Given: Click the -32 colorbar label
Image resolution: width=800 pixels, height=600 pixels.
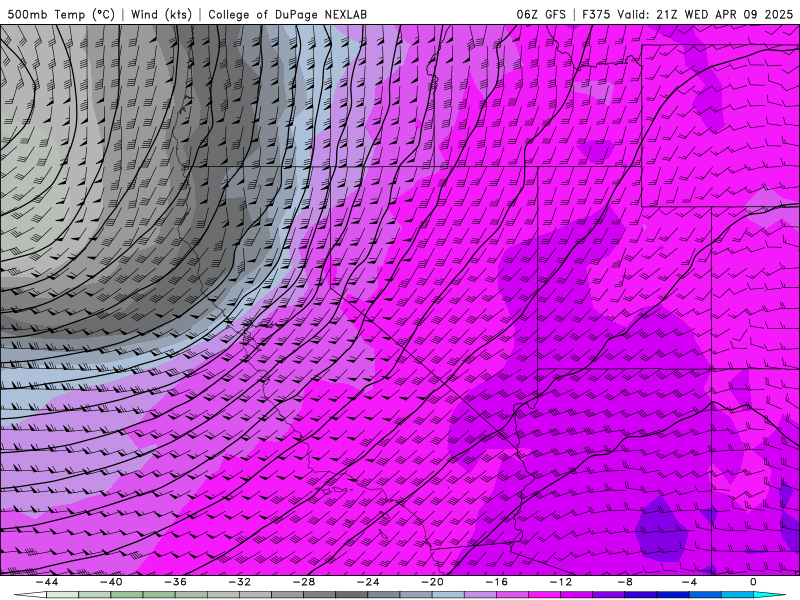Looking at the screenshot, I should click(x=239, y=582).
